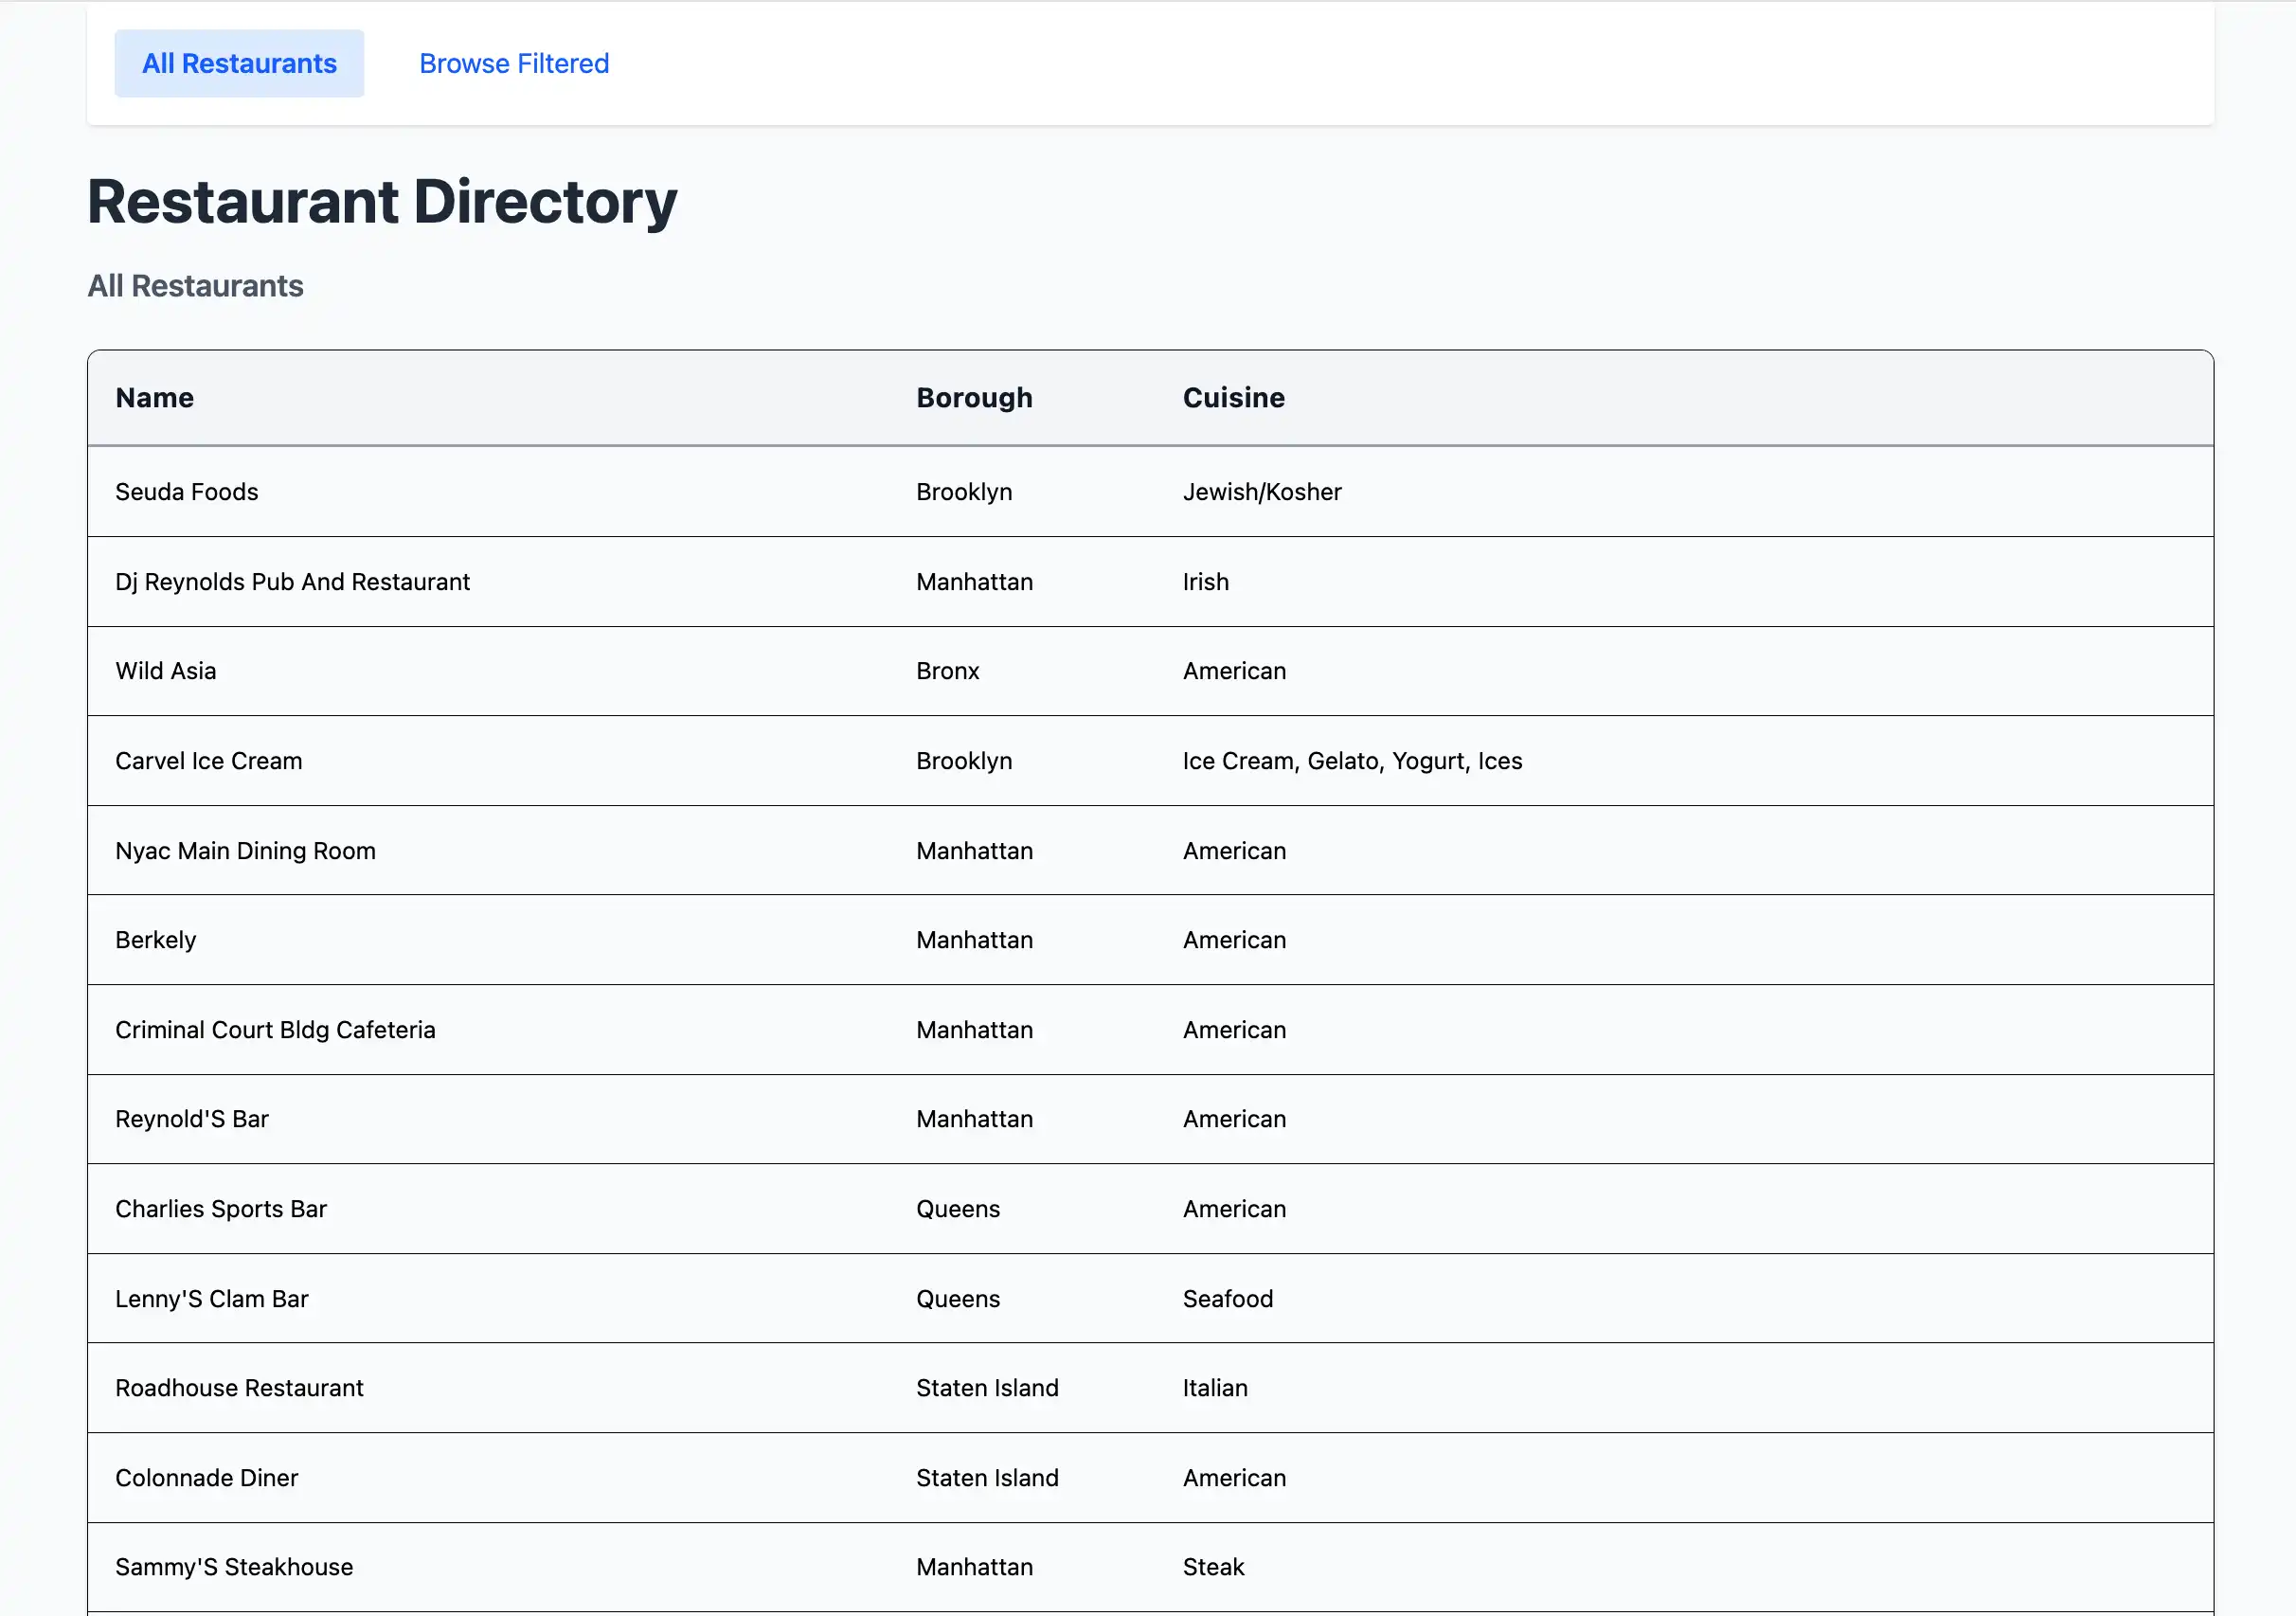The height and width of the screenshot is (1616, 2296).
Task: Click Sammy'S Steakhouse entry
Action: coord(234,1566)
